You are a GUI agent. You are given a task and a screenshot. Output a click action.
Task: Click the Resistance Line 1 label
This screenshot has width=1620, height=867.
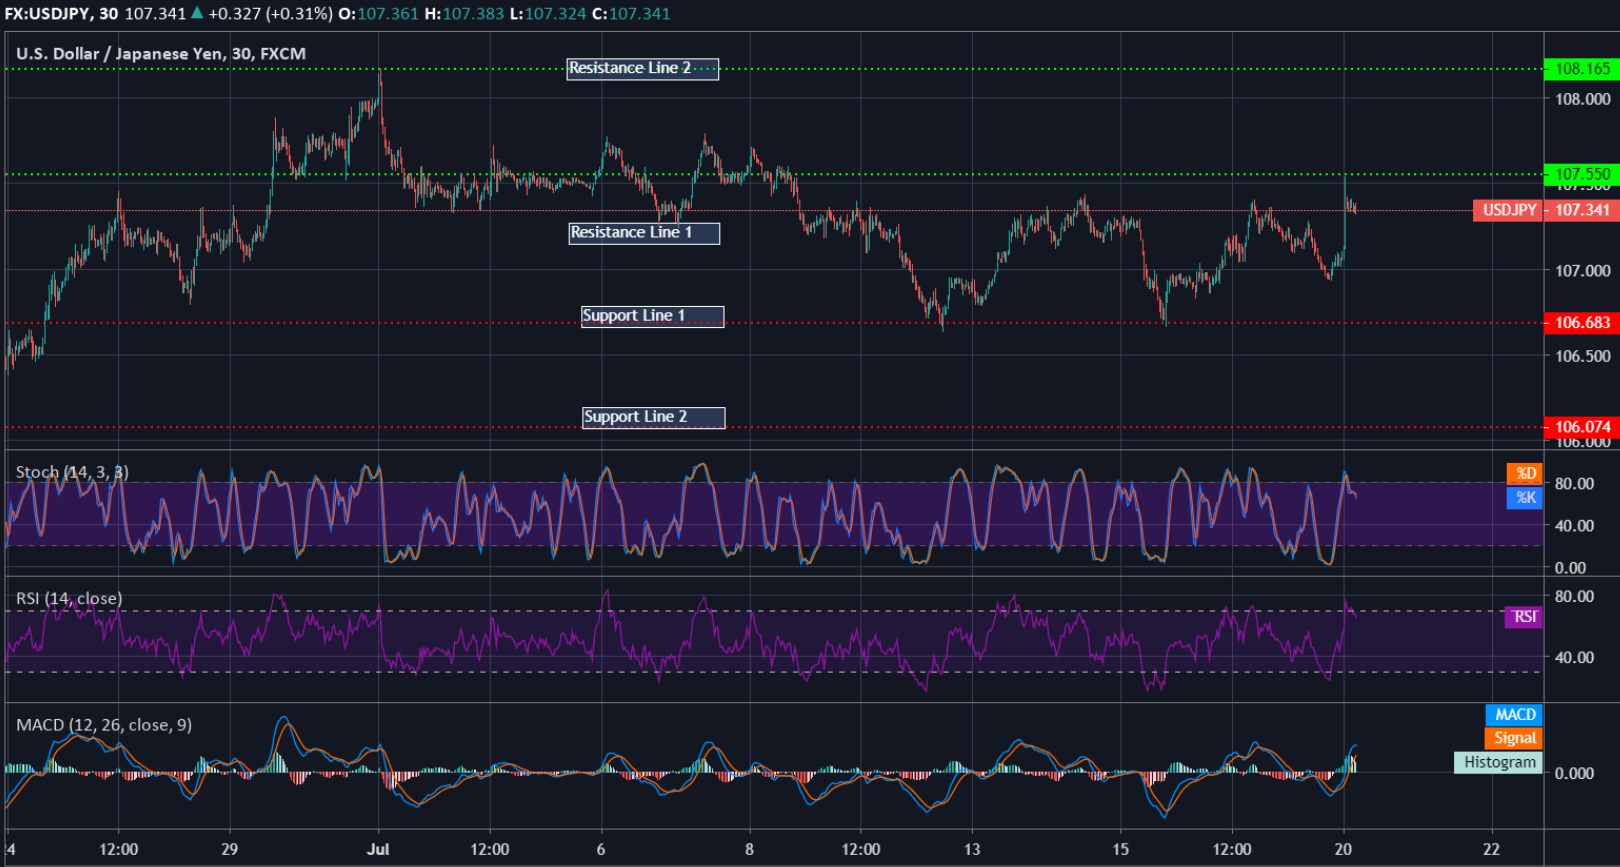point(644,232)
